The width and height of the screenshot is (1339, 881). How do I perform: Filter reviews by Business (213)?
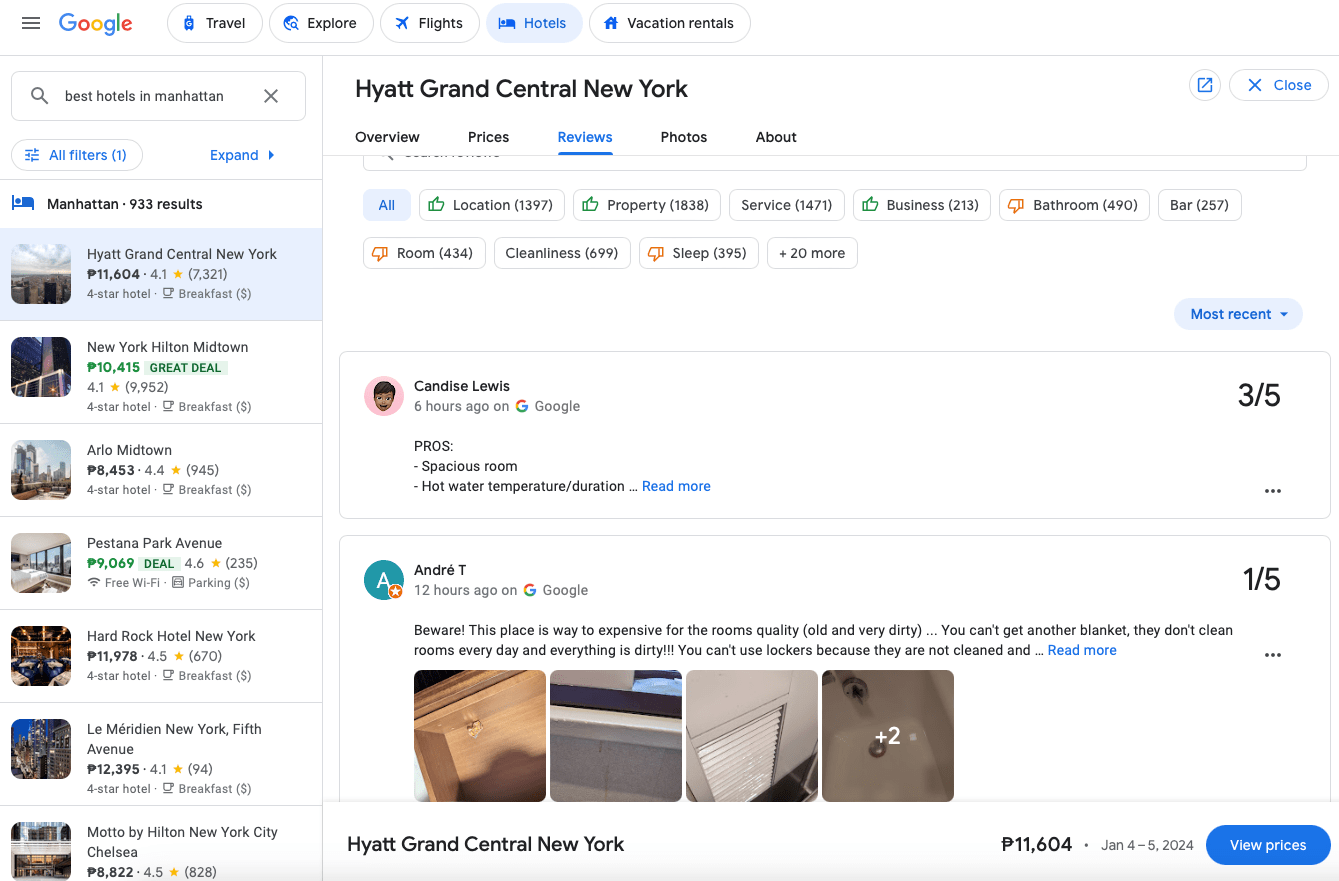(x=922, y=205)
